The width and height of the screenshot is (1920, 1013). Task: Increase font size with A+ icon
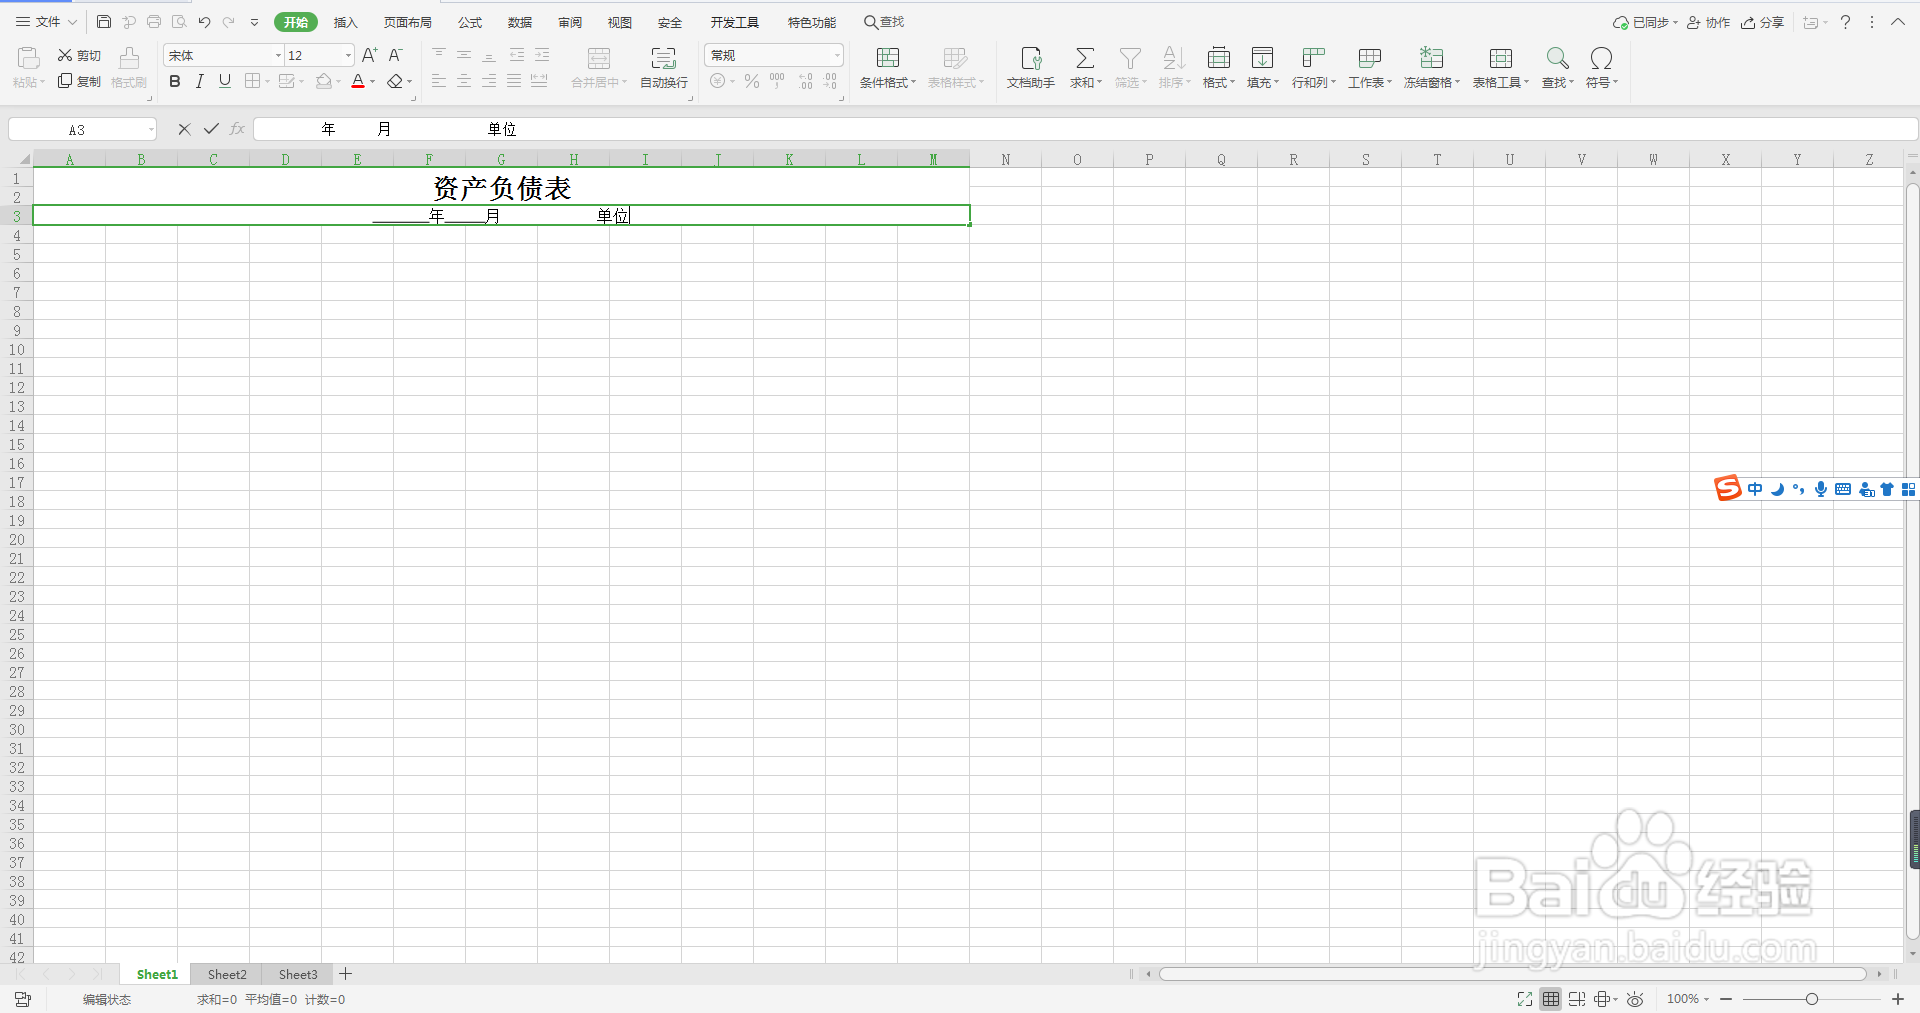370,55
